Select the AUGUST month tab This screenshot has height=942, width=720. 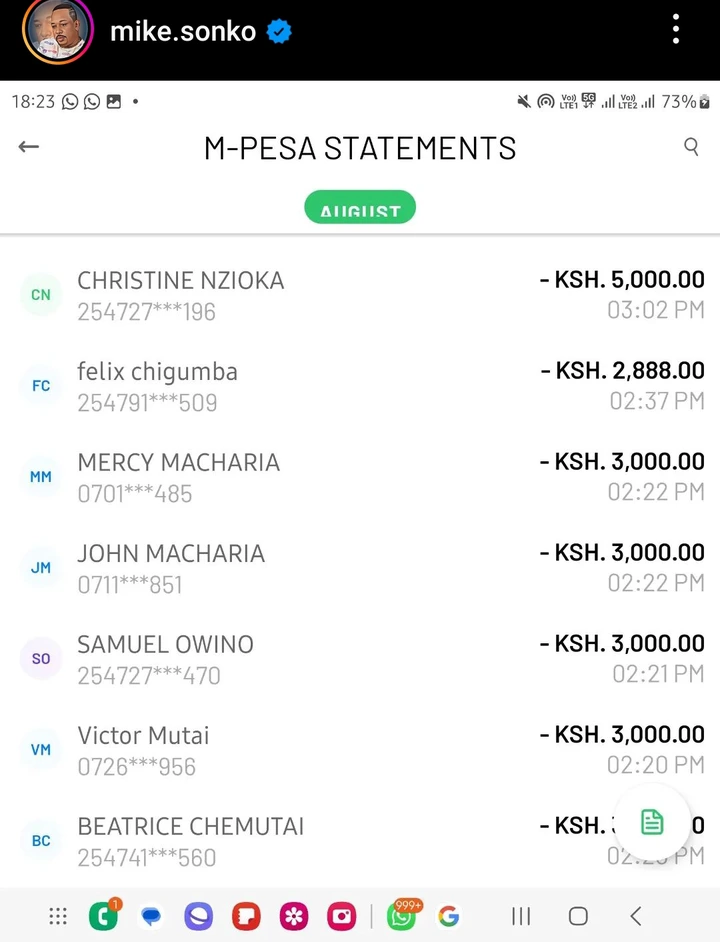pyautogui.click(x=360, y=208)
